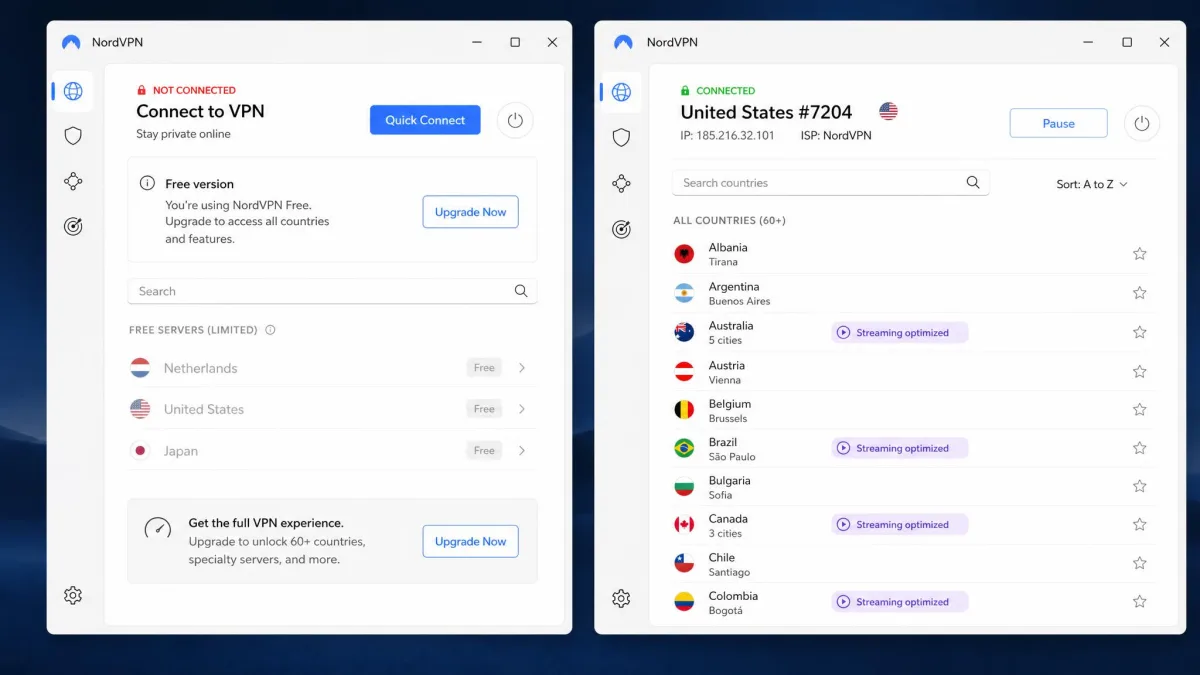The width and height of the screenshot is (1200, 675).
Task: Open the Sort: A to Z dropdown
Action: (x=1091, y=184)
